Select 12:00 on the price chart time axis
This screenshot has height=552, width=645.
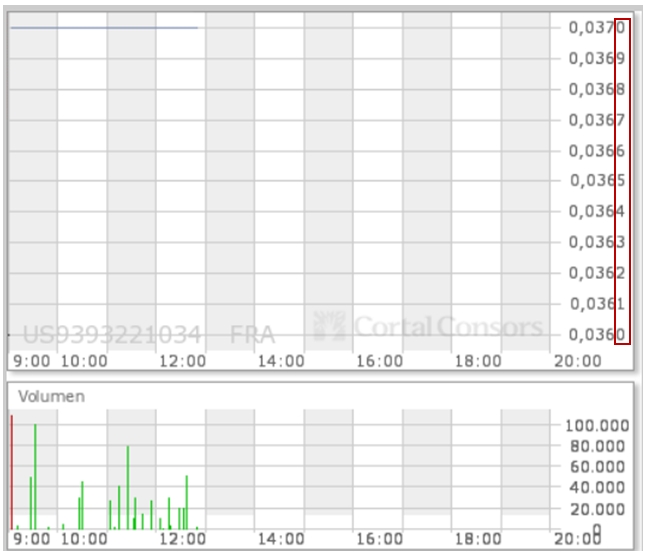pos(183,362)
